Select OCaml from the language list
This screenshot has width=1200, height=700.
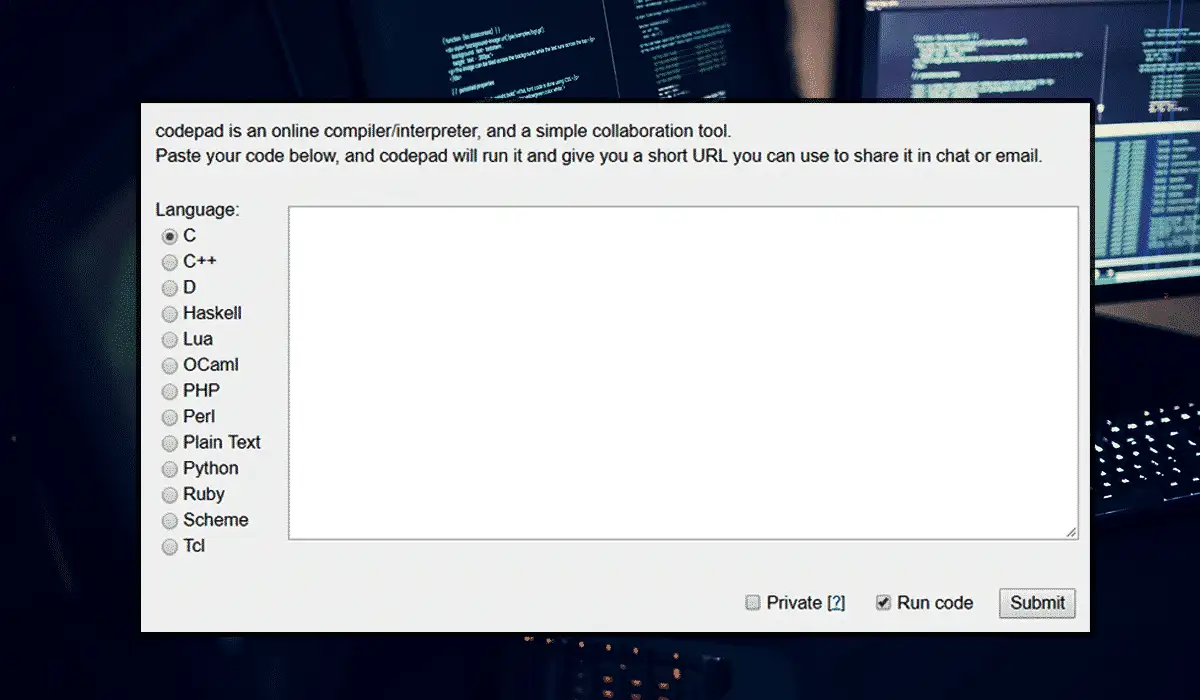coord(169,365)
